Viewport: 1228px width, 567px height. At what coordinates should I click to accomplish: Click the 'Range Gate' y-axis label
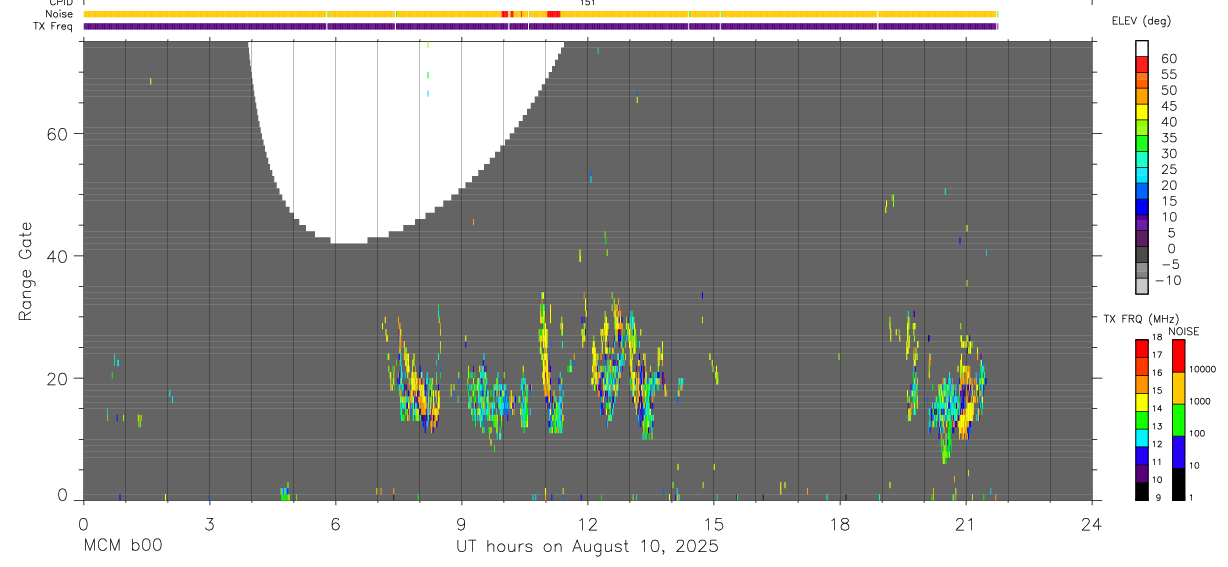tap(26, 271)
